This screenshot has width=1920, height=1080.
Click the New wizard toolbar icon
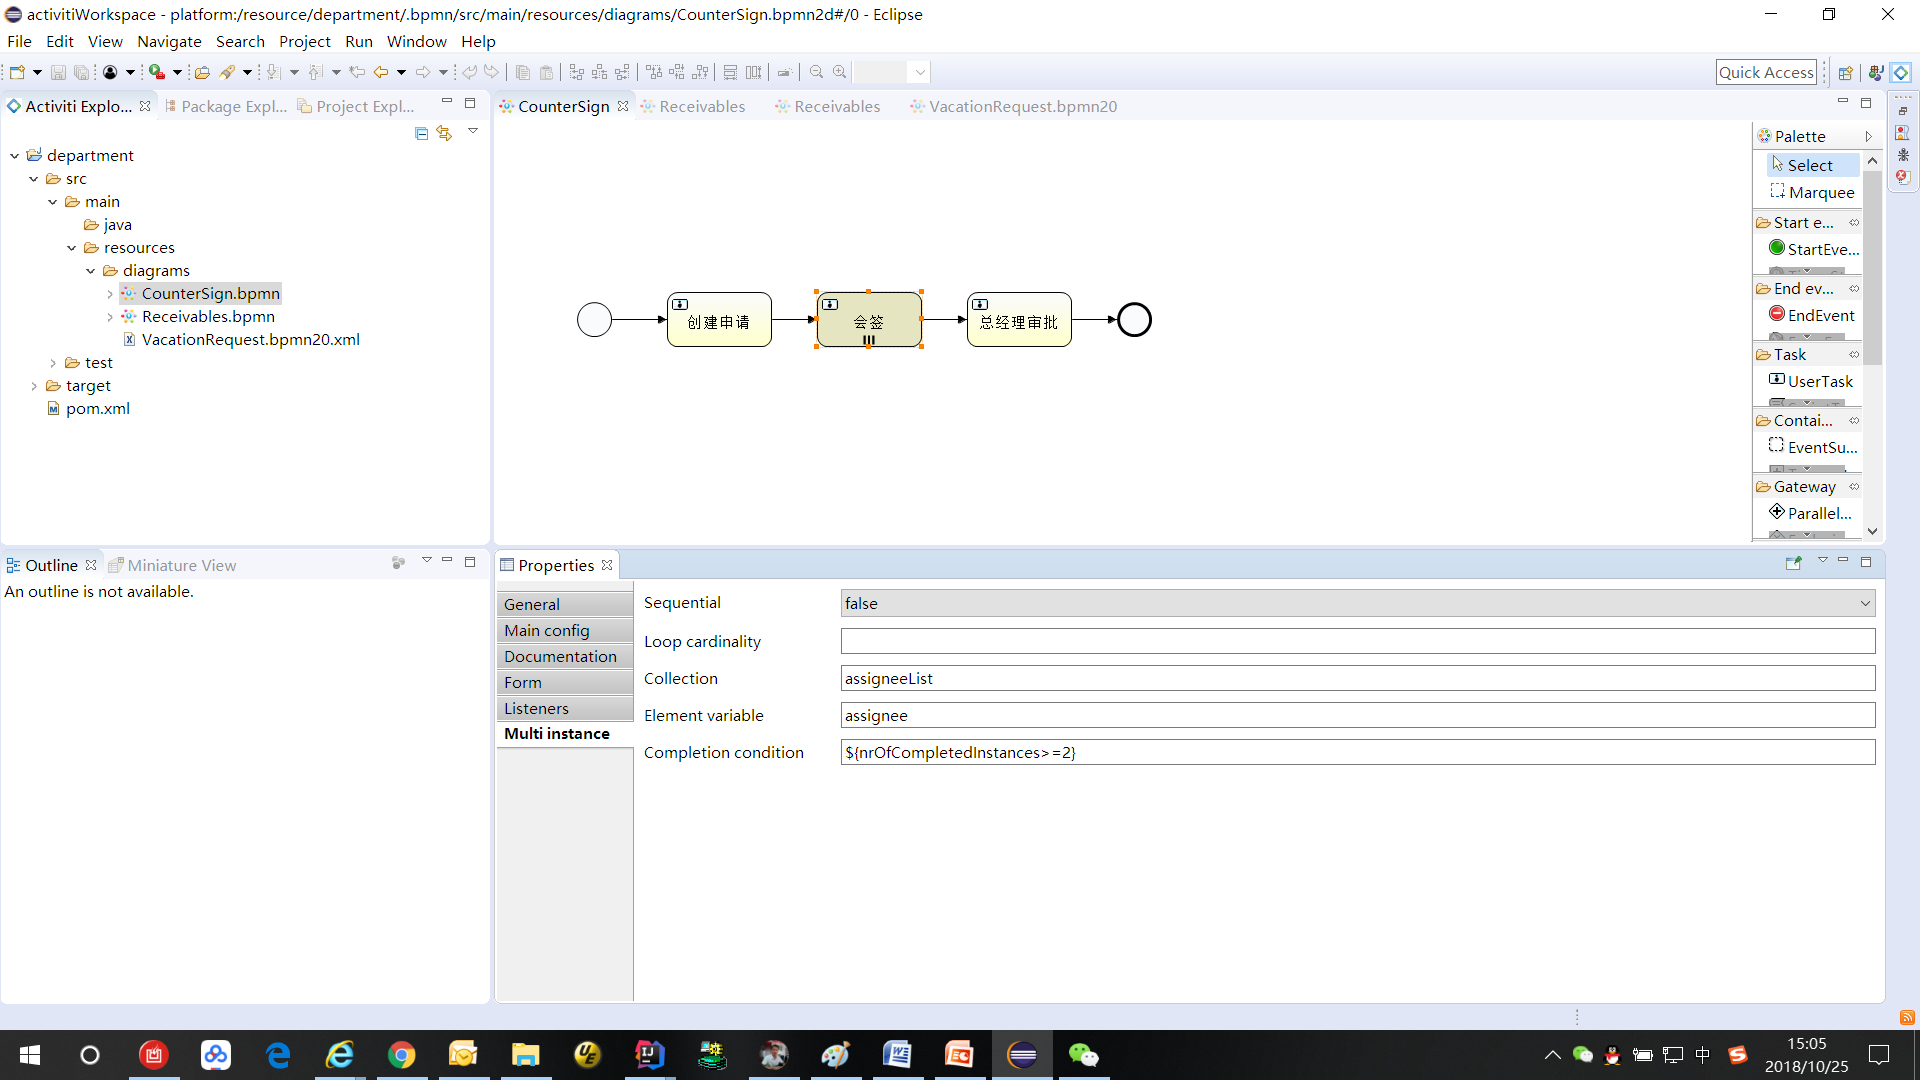pos(17,72)
